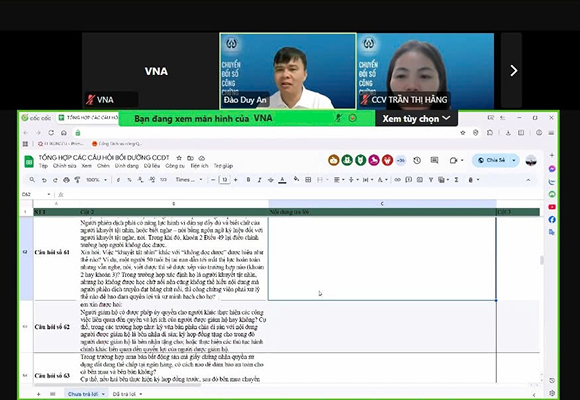
Task: Show next participants with the right arrow
Action: pyautogui.click(x=513, y=71)
